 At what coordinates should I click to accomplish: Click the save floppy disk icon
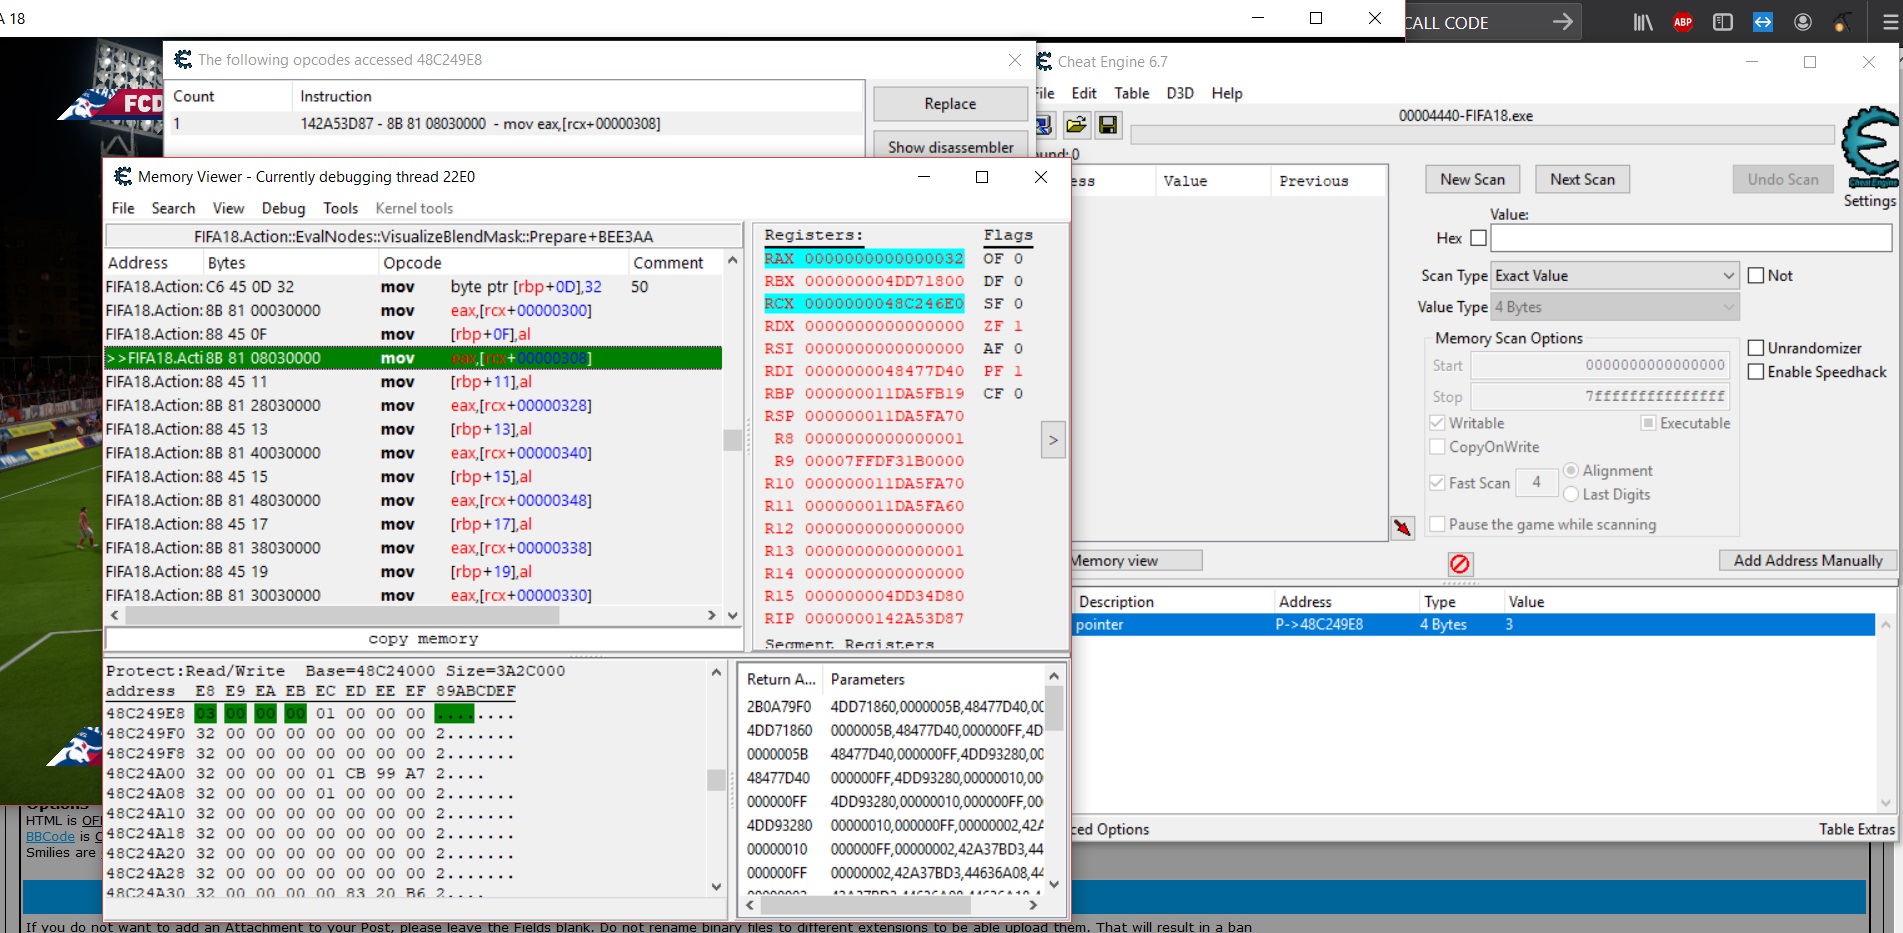[1107, 125]
